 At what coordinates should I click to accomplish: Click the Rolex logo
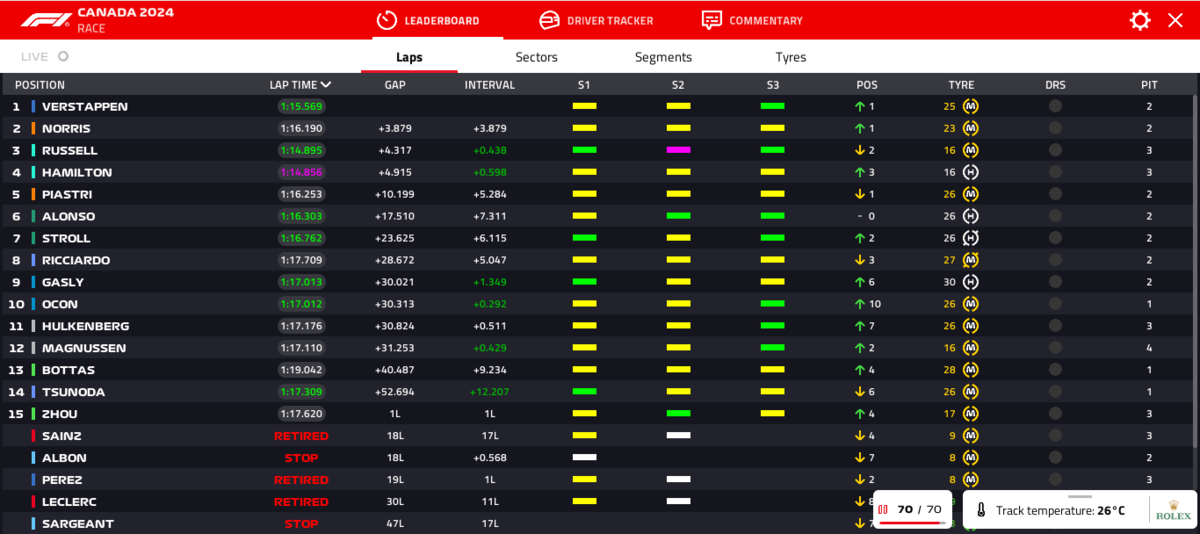(x=1173, y=510)
